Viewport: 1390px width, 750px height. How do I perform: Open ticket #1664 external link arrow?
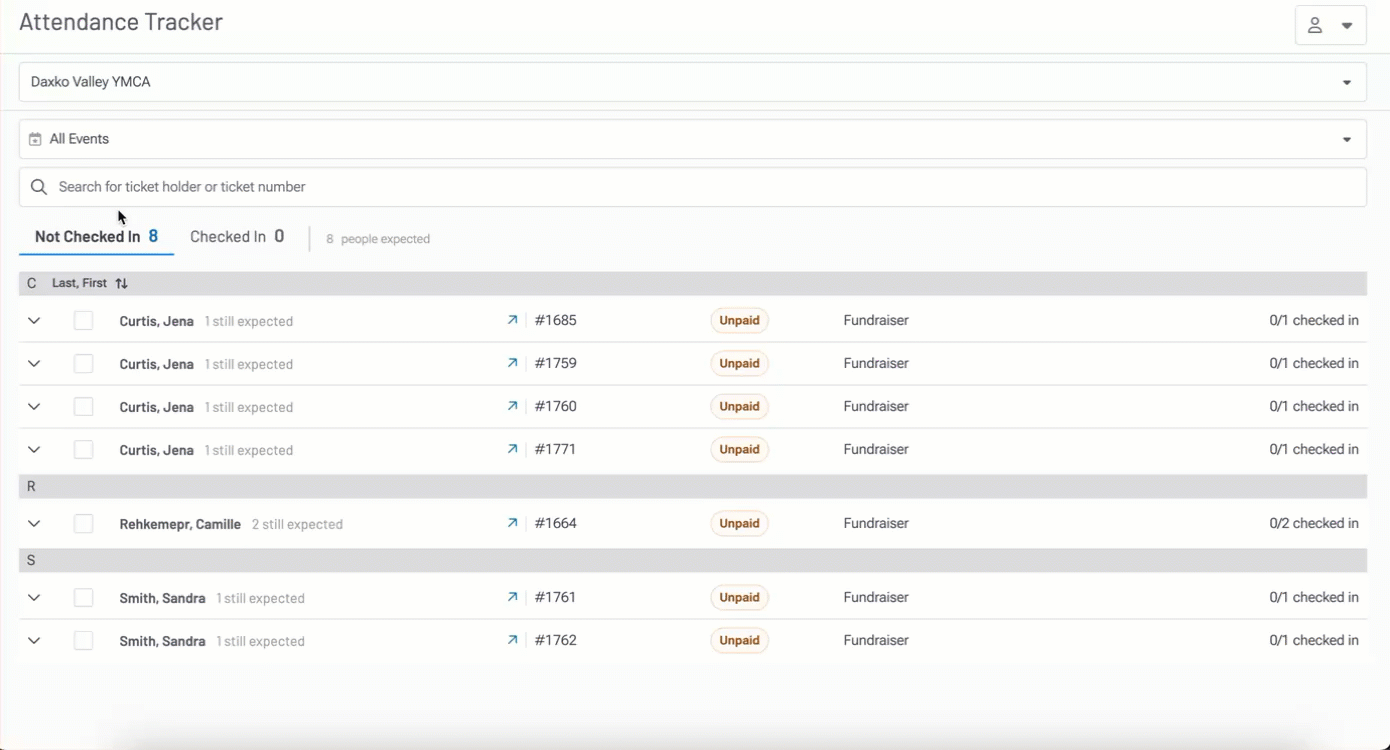512,523
